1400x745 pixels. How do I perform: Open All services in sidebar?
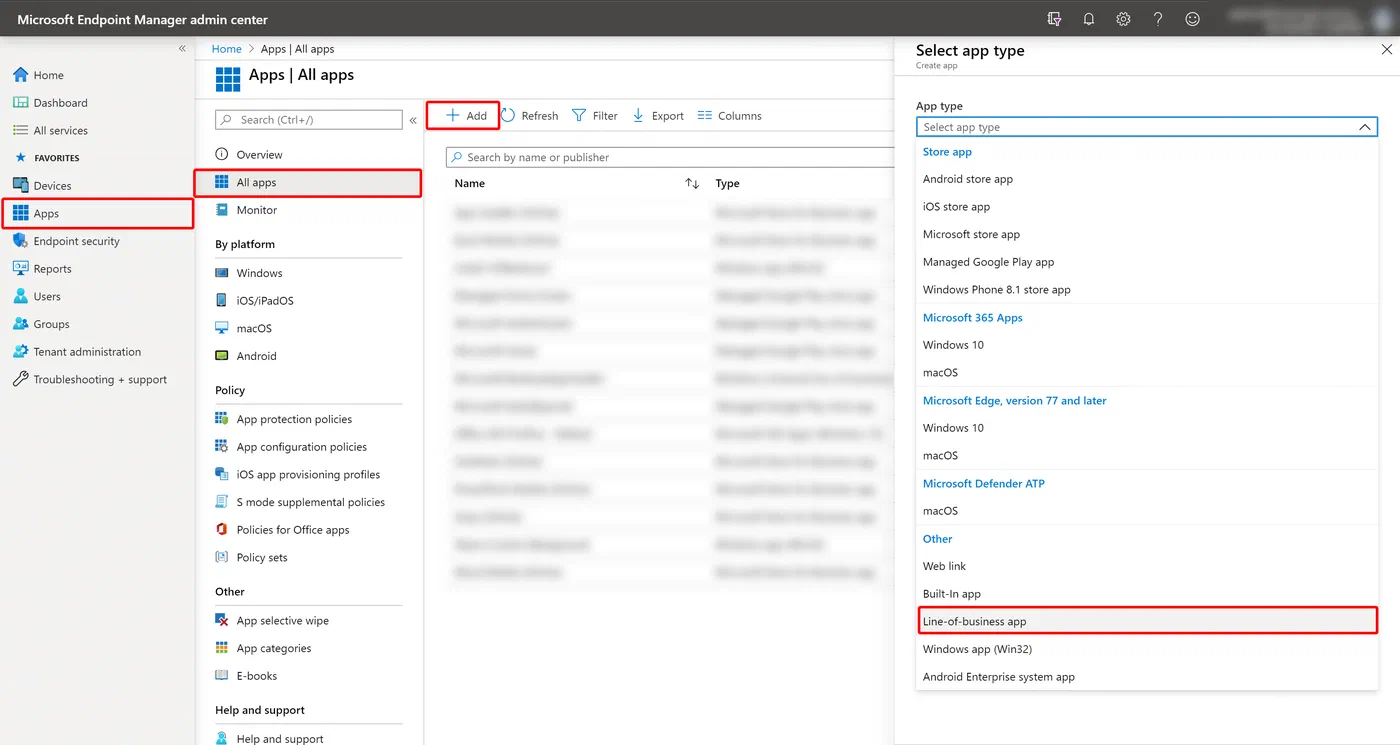60,130
